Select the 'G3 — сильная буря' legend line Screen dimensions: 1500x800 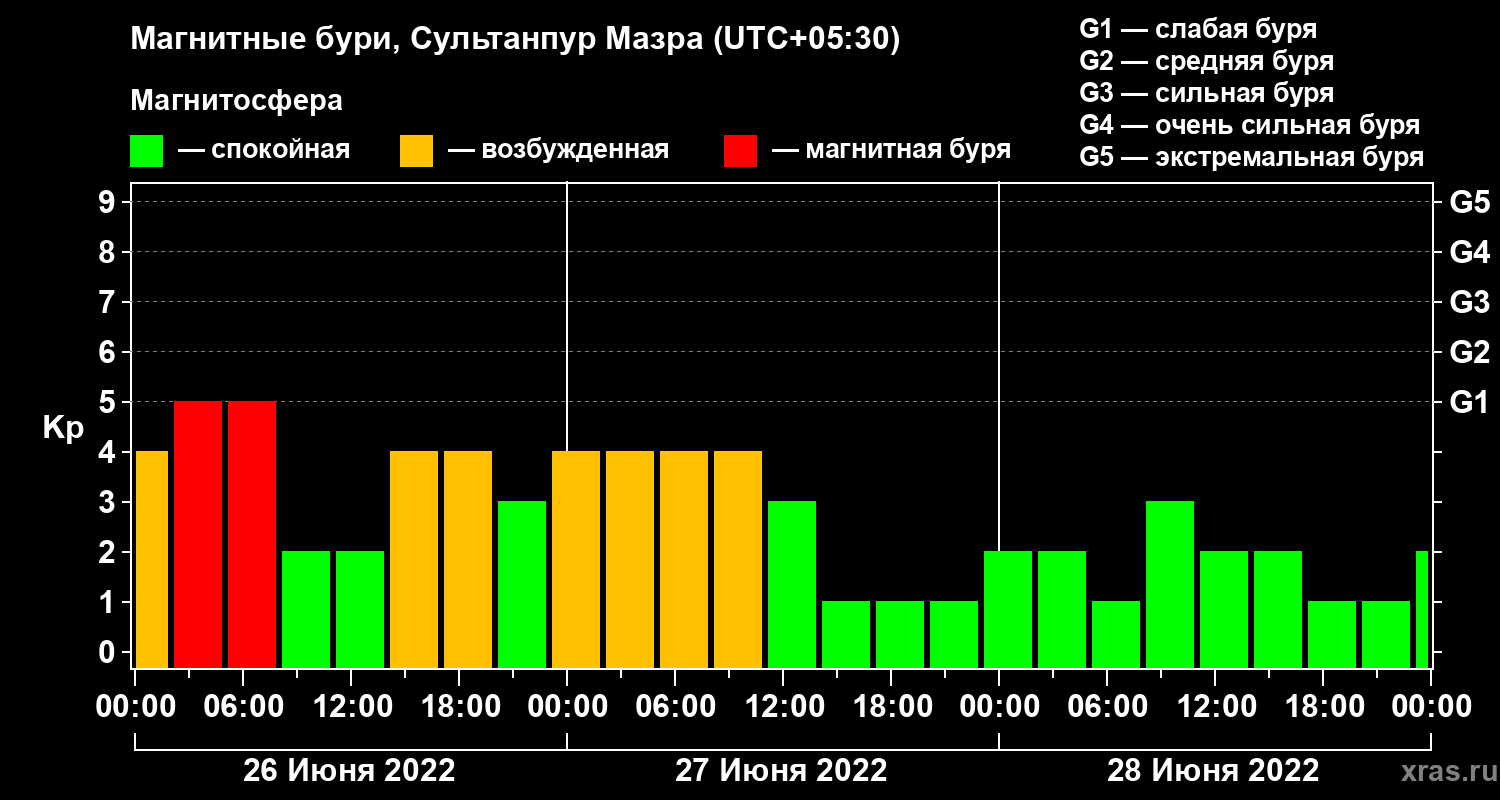1207,93
